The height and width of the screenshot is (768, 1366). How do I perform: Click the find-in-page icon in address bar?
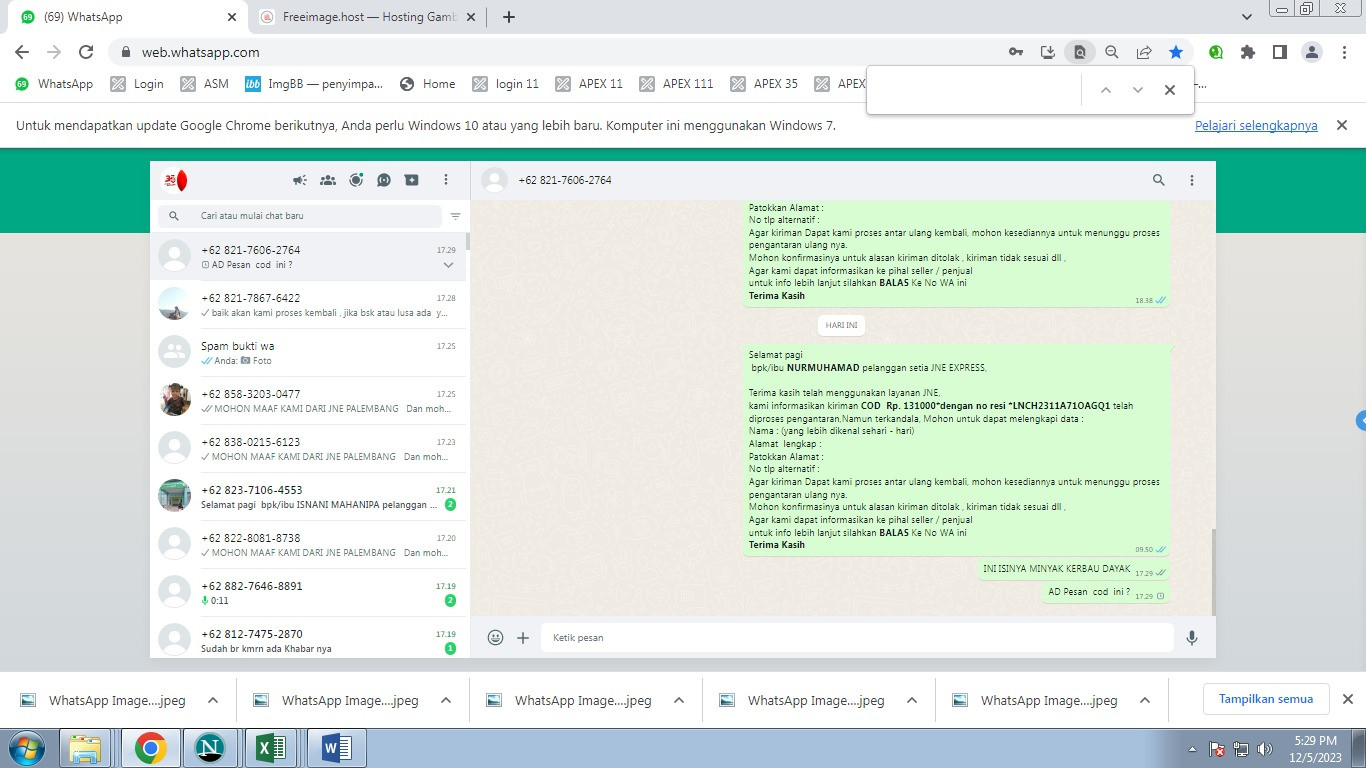coord(1080,52)
